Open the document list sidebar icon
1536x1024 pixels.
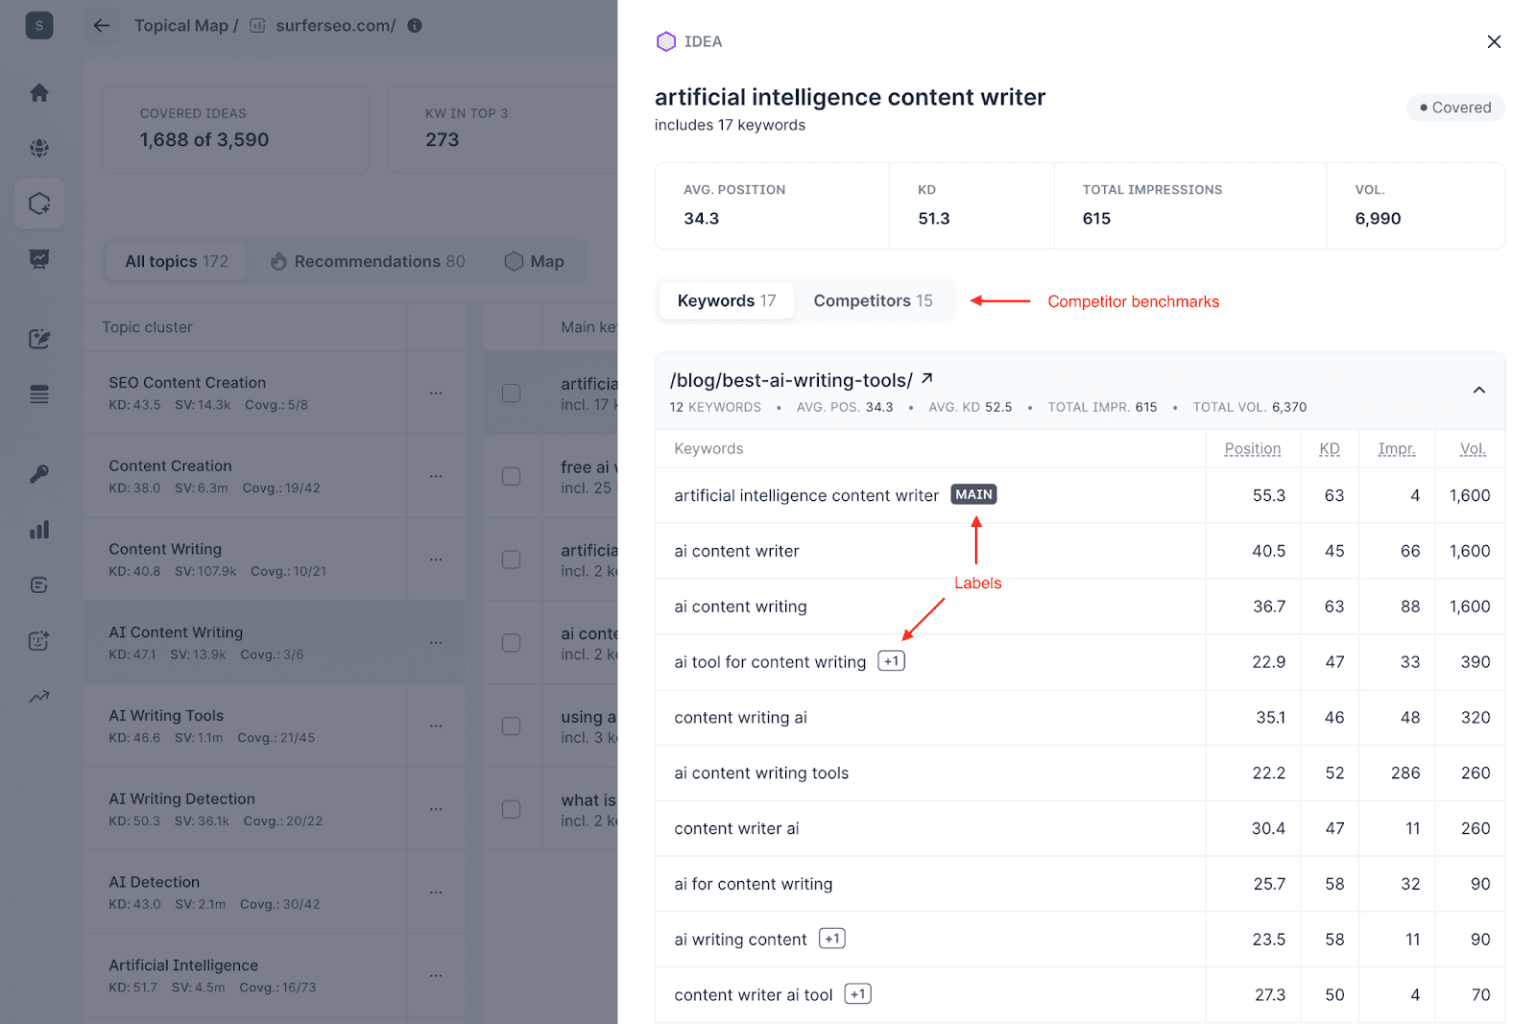click(x=39, y=585)
